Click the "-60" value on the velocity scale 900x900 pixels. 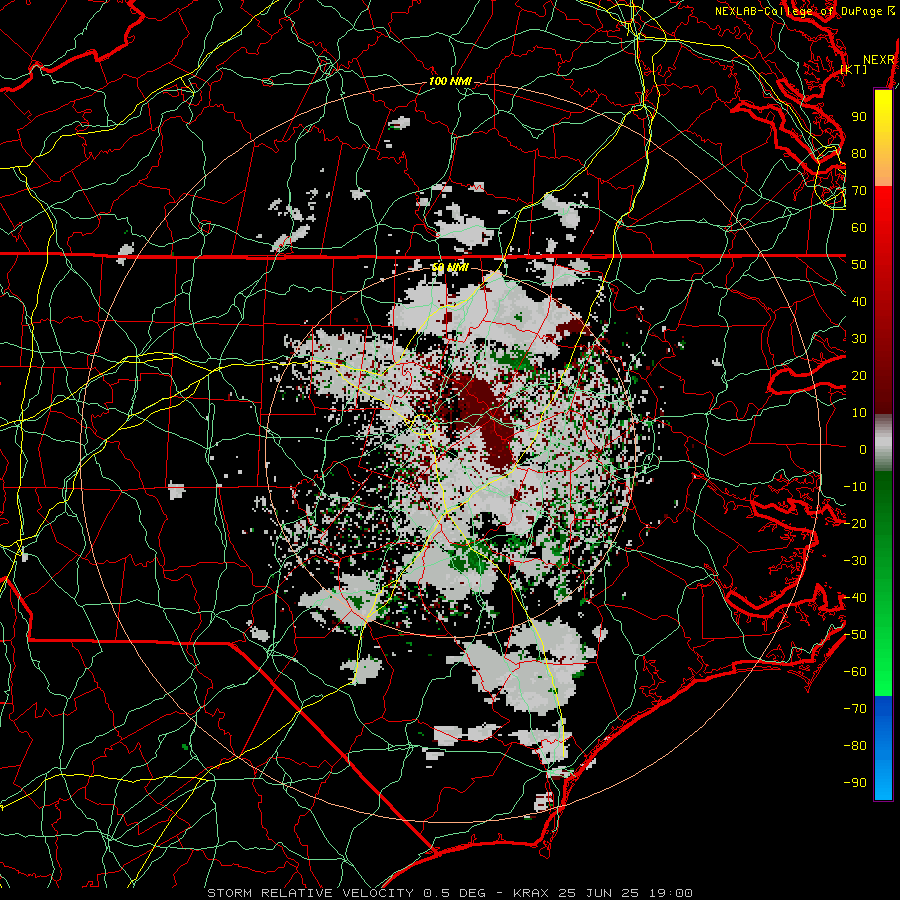(x=855, y=672)
